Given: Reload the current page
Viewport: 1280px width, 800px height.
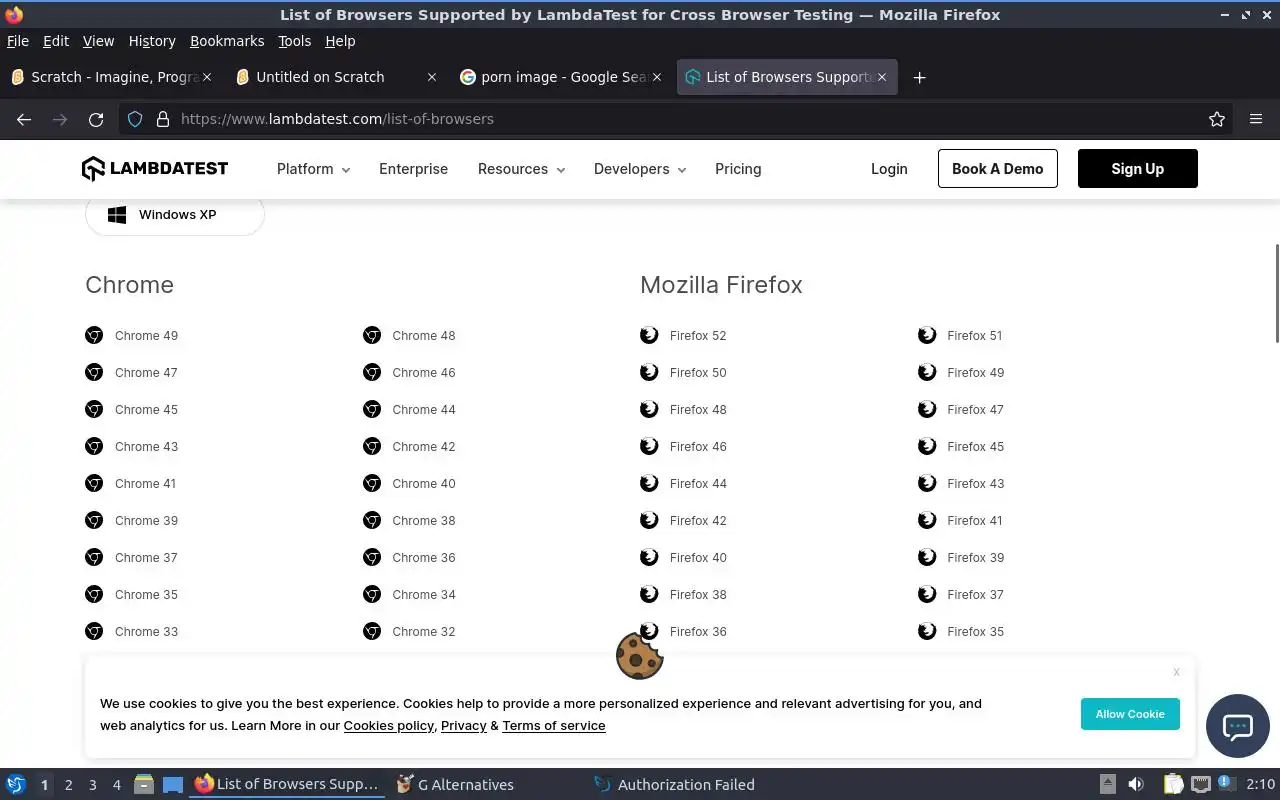Looking at the screenshot, I should 96,119.
